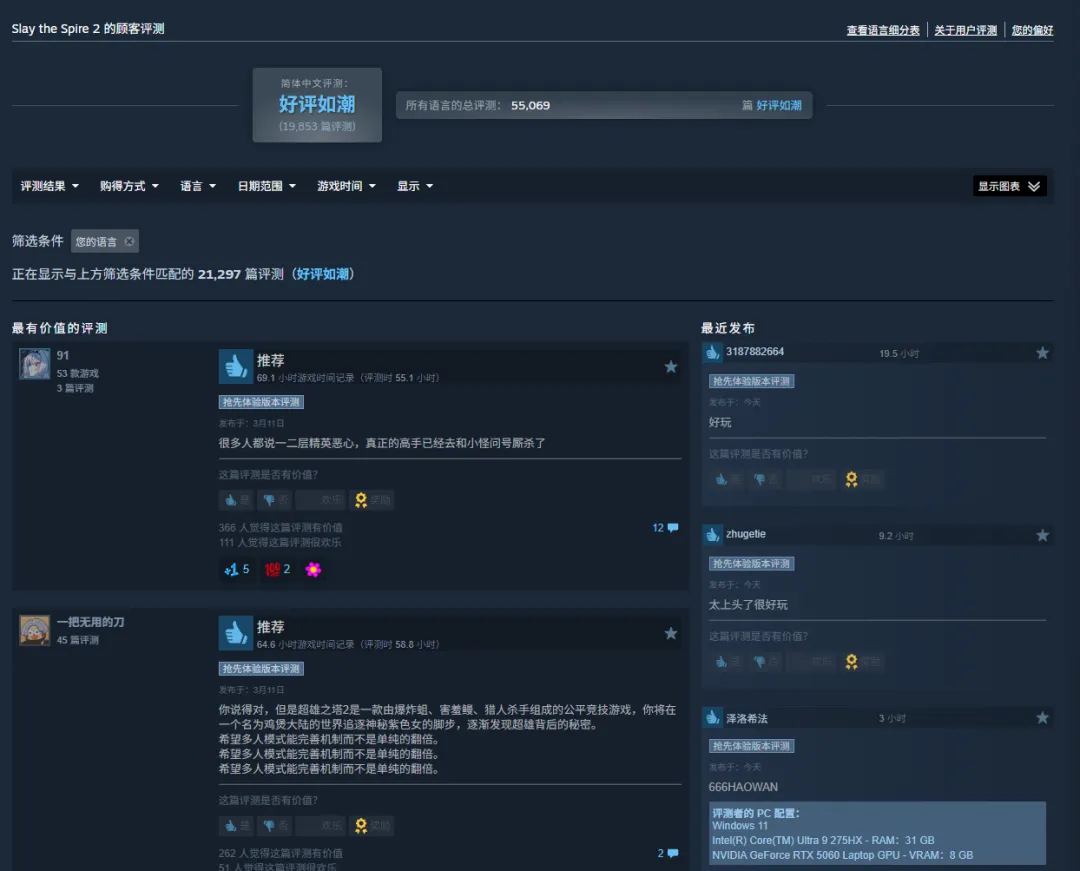Expand the 日期范围 filter dropdown

[267, 186]
